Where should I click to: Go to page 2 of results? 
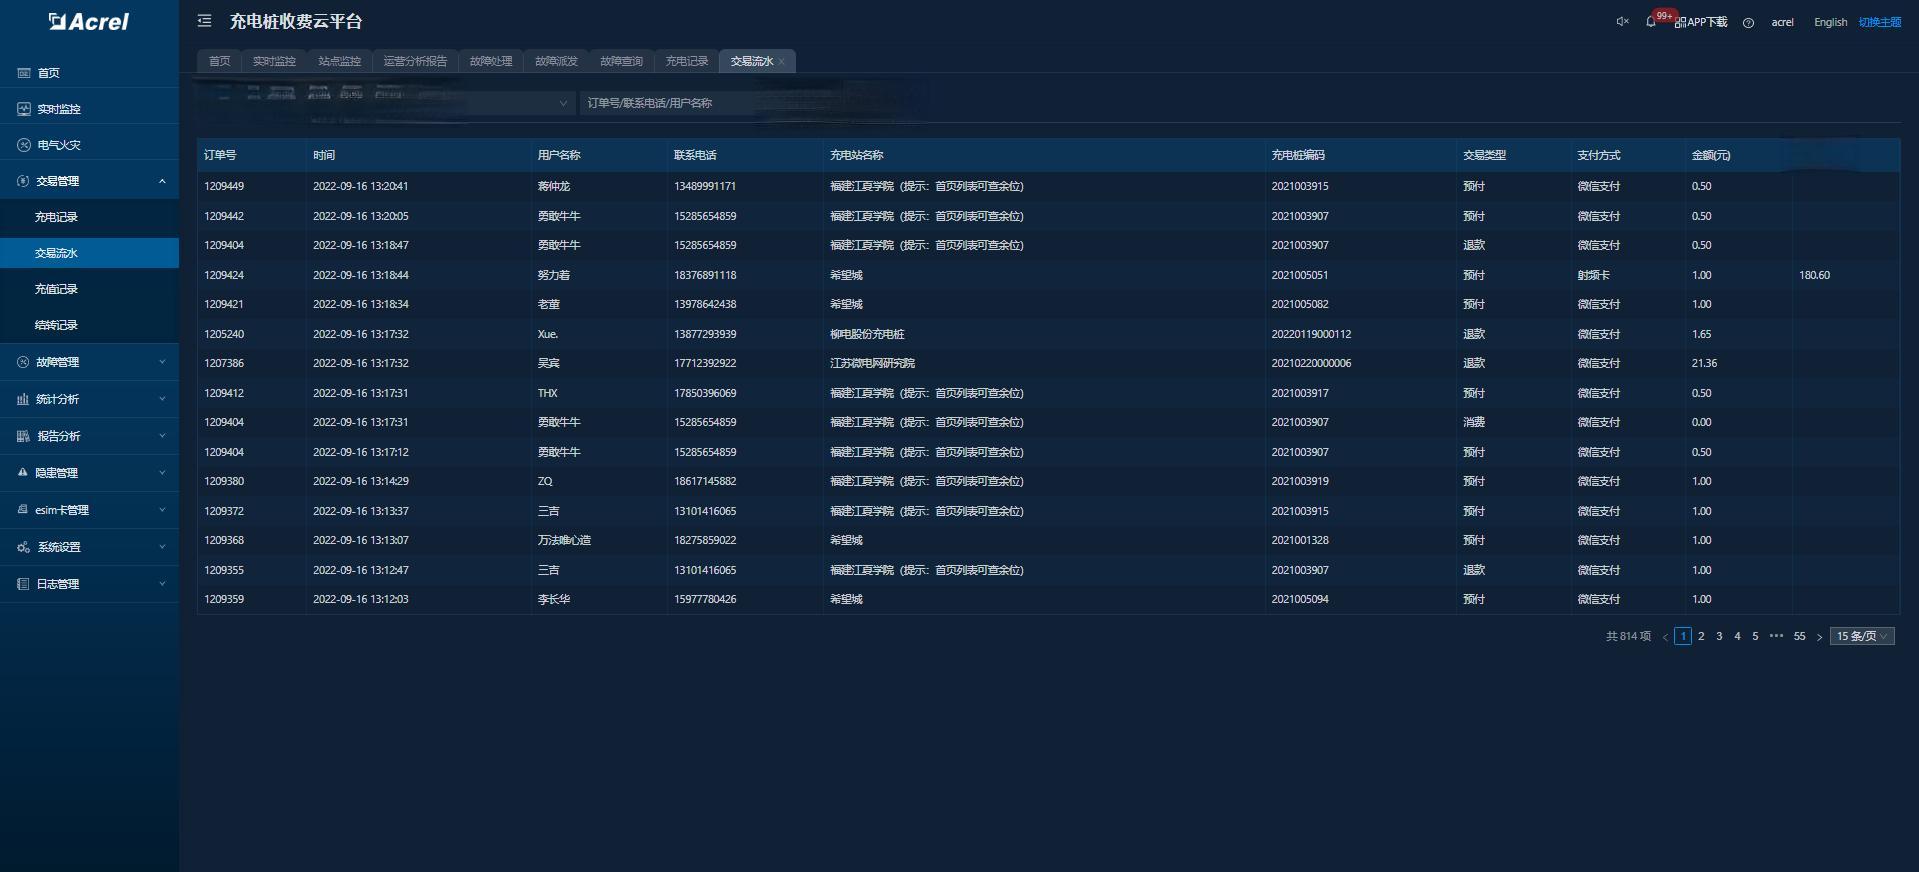click(1701, 636)
